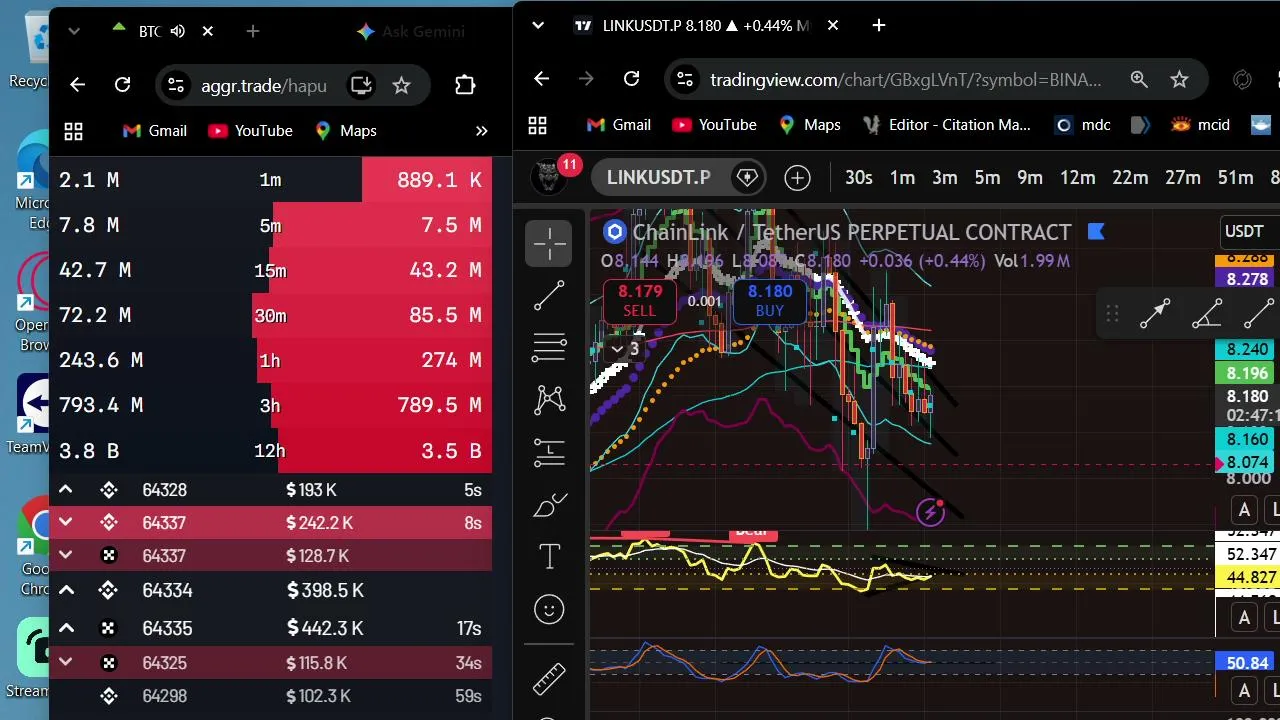Open zoom options in the TradingView address bar
The image size is (1280, 720).
point(1139,79)
